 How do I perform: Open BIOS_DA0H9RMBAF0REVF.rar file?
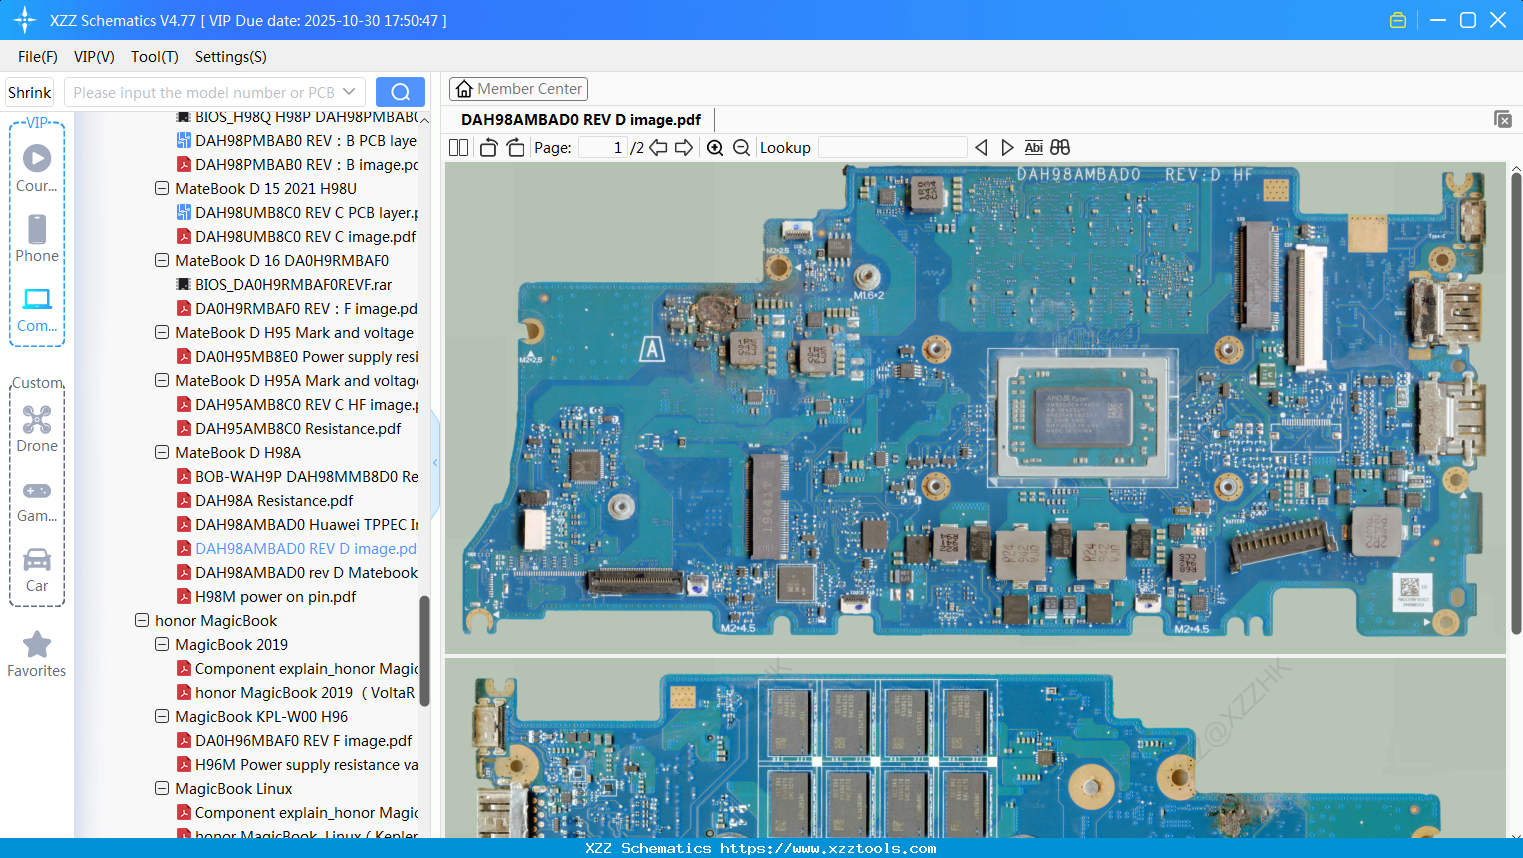(x=284, y=284)
